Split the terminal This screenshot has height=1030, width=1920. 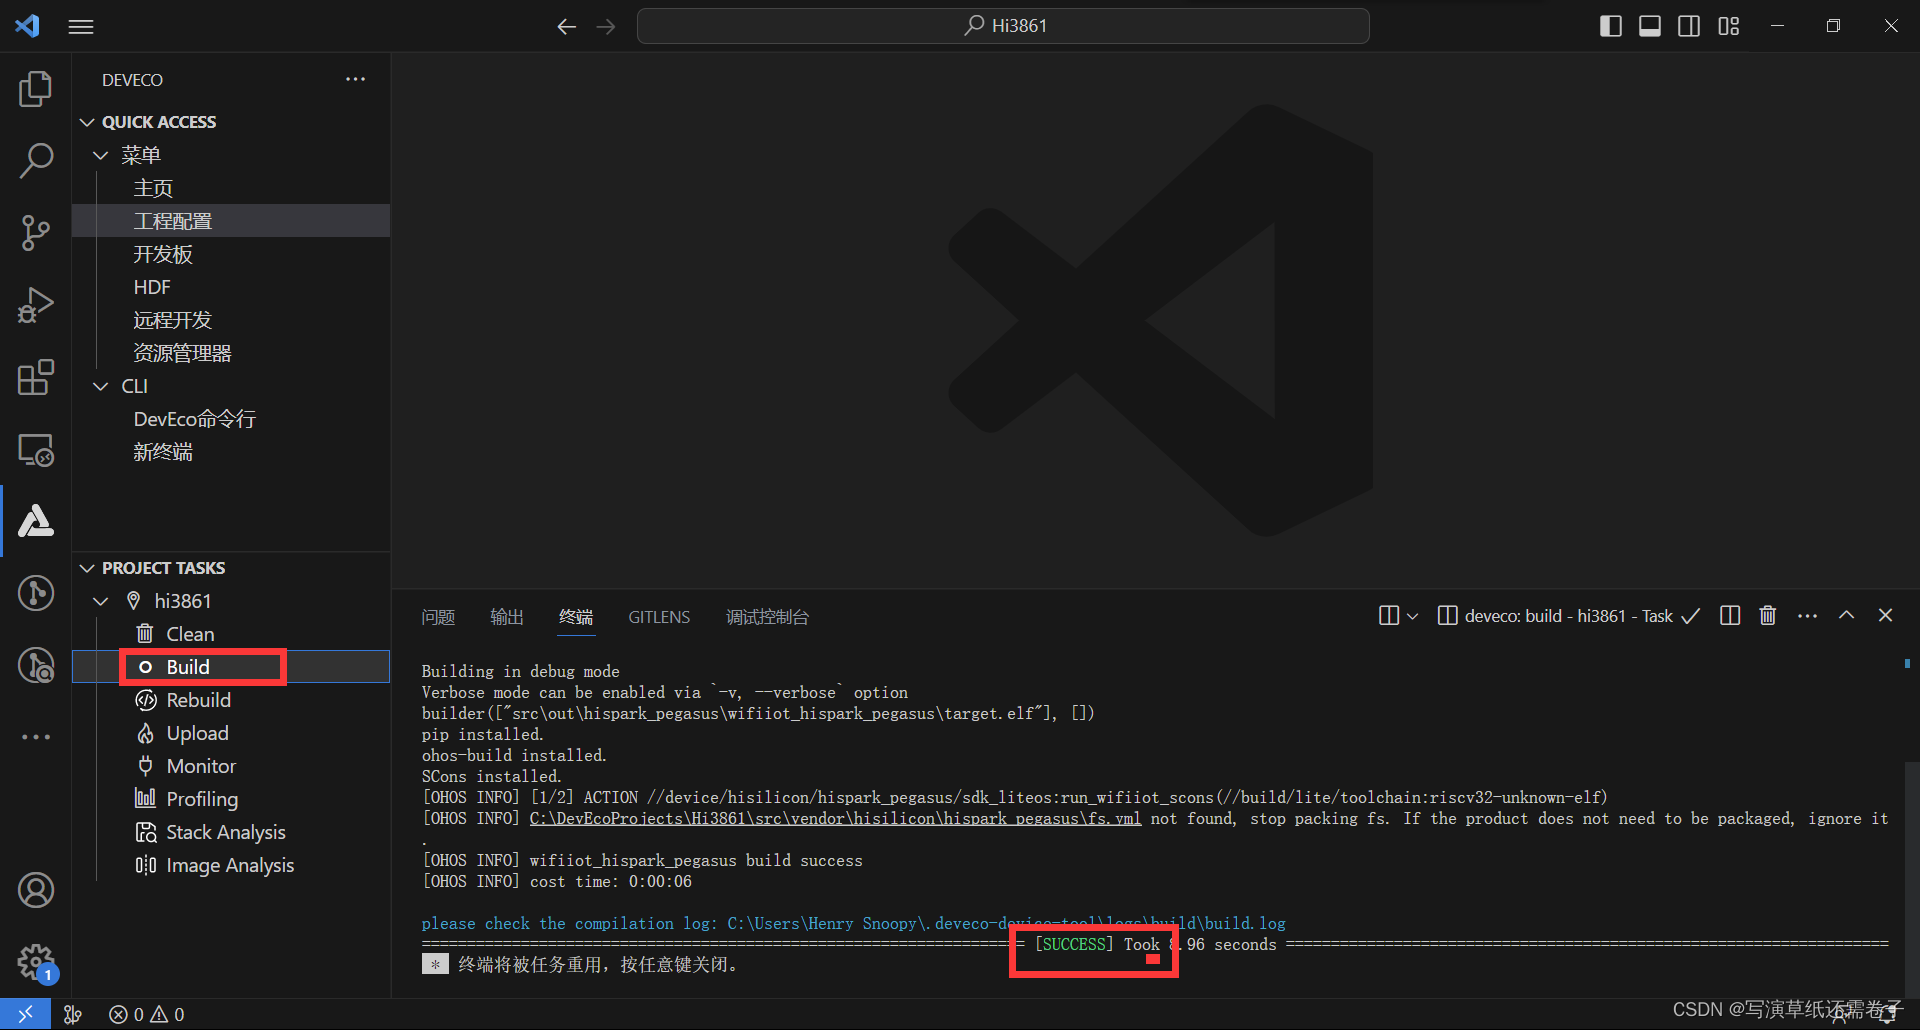coord(1730,616)
